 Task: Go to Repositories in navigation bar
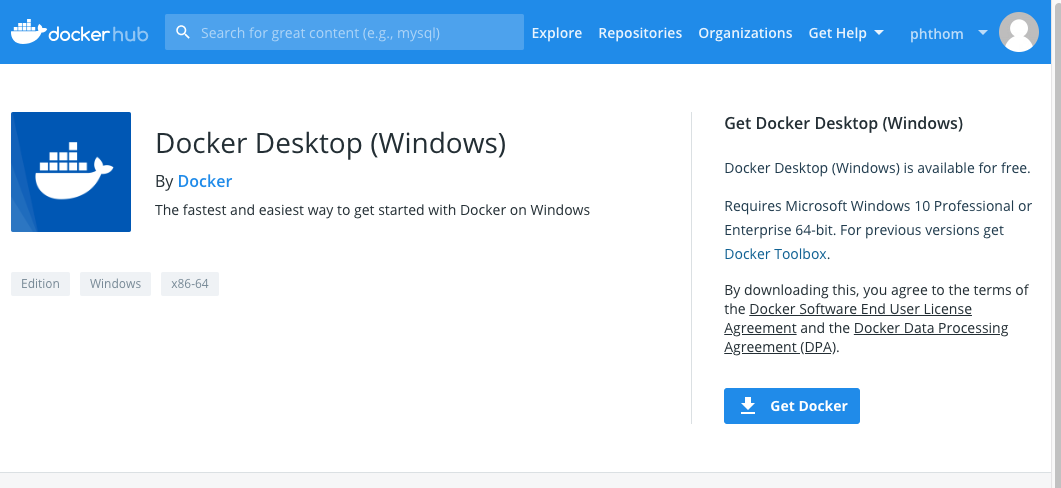pos(640,33)
